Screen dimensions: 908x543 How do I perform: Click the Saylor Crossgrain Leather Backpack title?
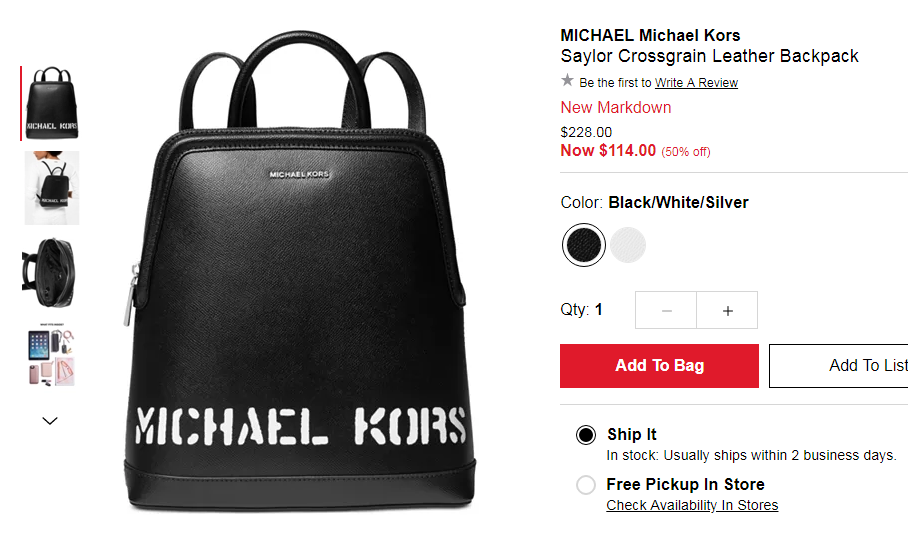(x=709, y=56)
